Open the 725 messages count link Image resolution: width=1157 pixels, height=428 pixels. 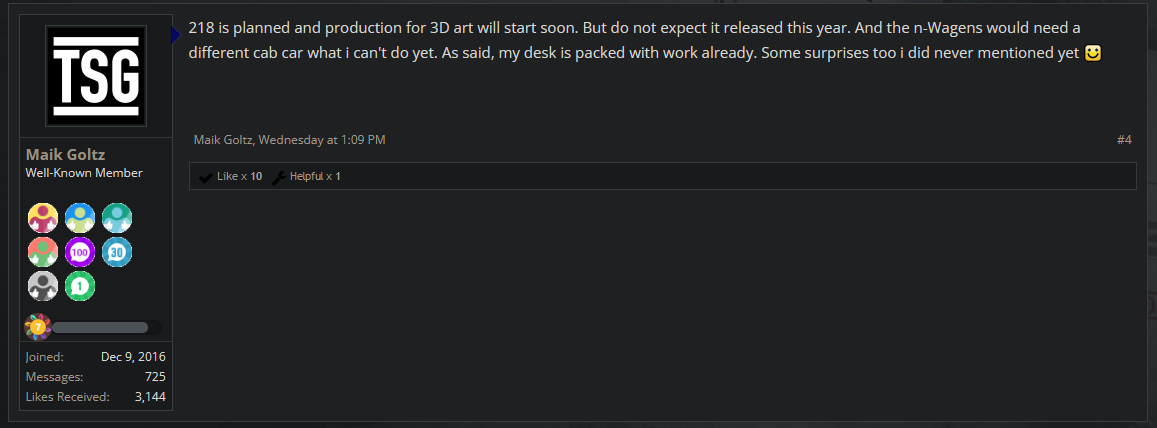tap(154, 377)
